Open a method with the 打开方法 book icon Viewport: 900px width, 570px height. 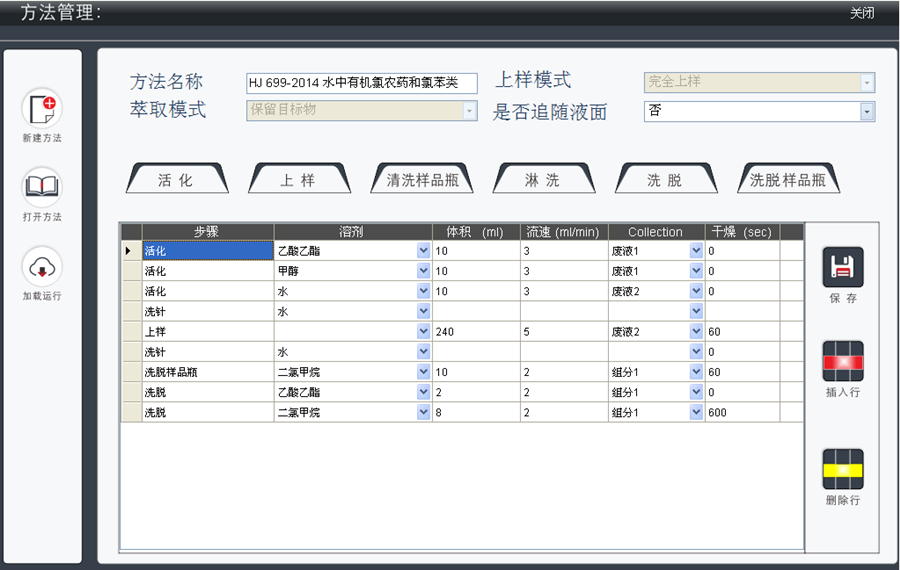point(42,187)
